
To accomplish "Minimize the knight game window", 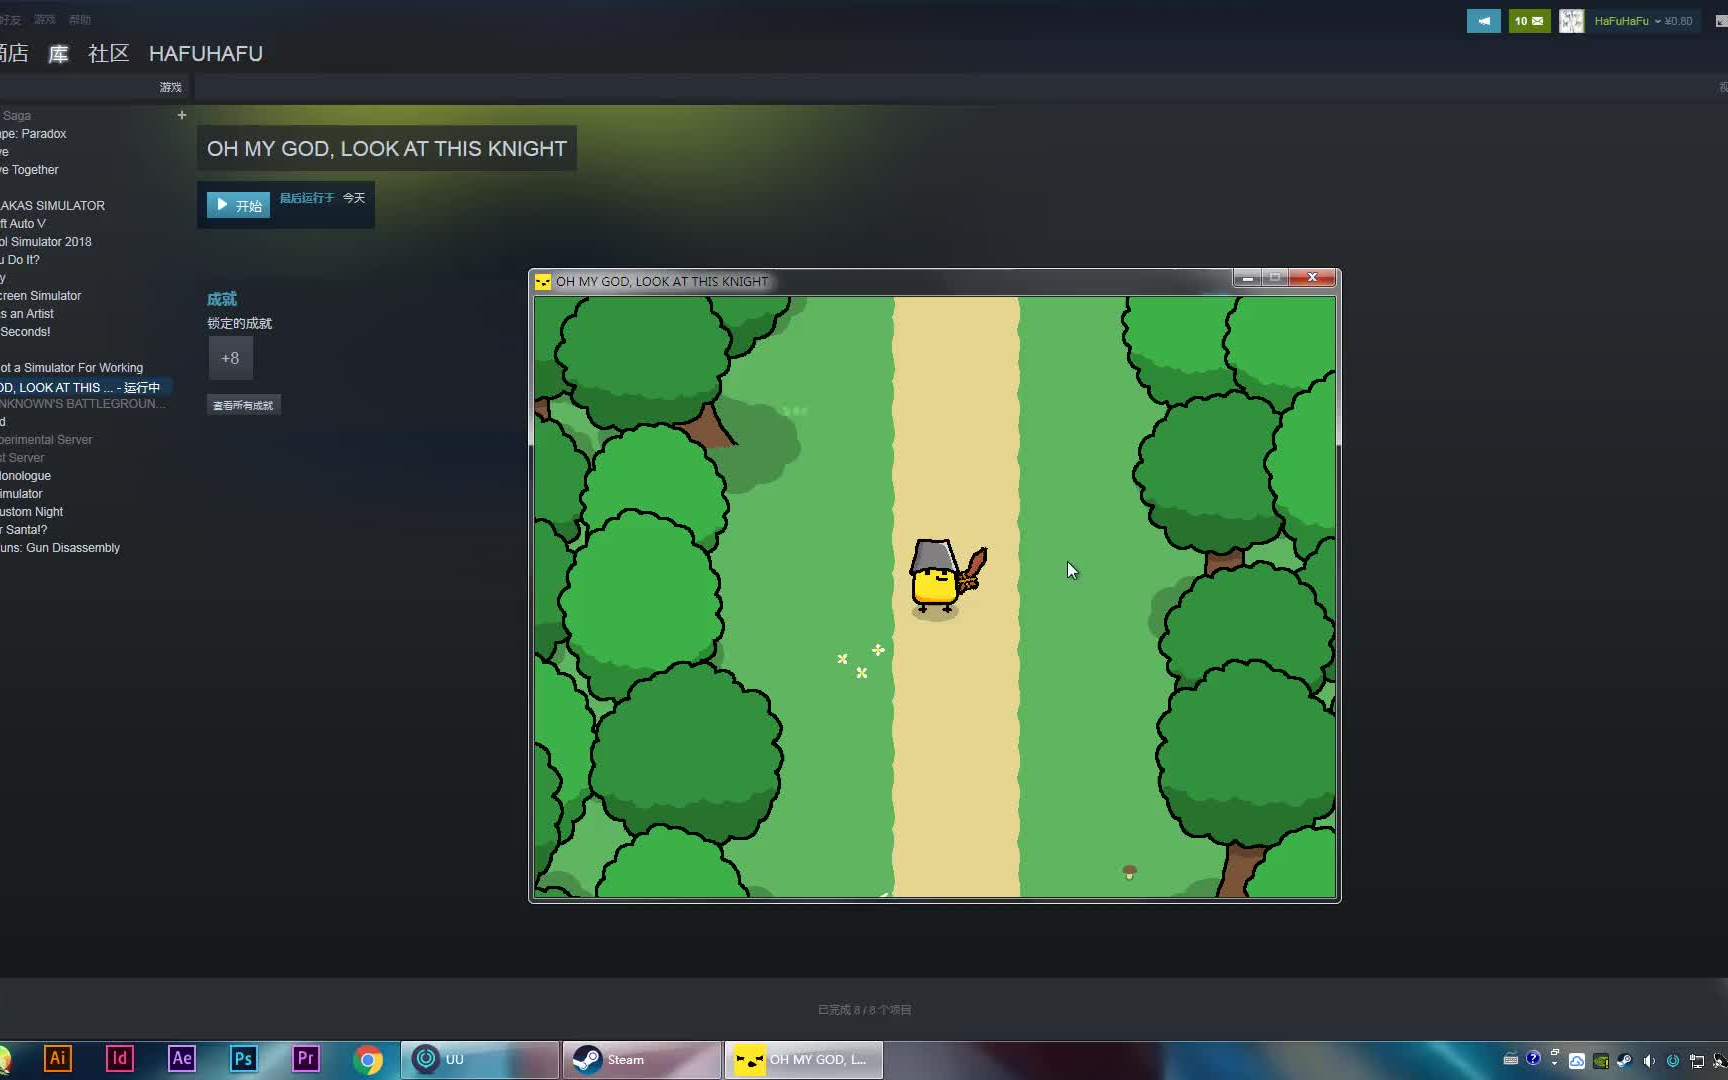I will point(1247,277).
